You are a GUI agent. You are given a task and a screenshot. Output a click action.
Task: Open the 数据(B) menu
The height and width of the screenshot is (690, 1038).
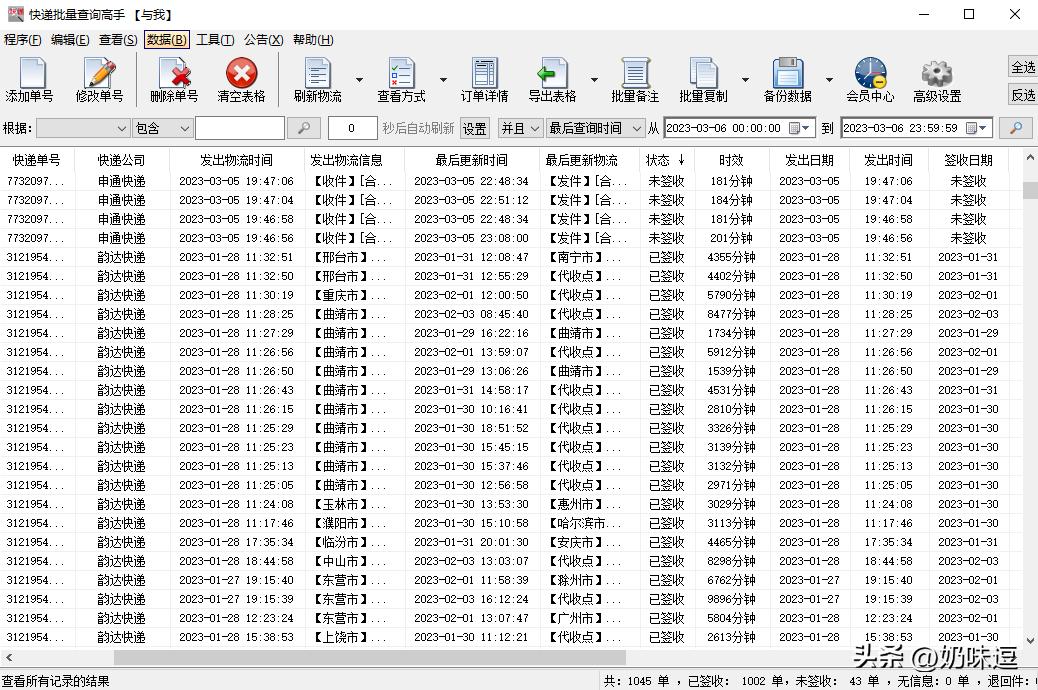coord(165,39)
